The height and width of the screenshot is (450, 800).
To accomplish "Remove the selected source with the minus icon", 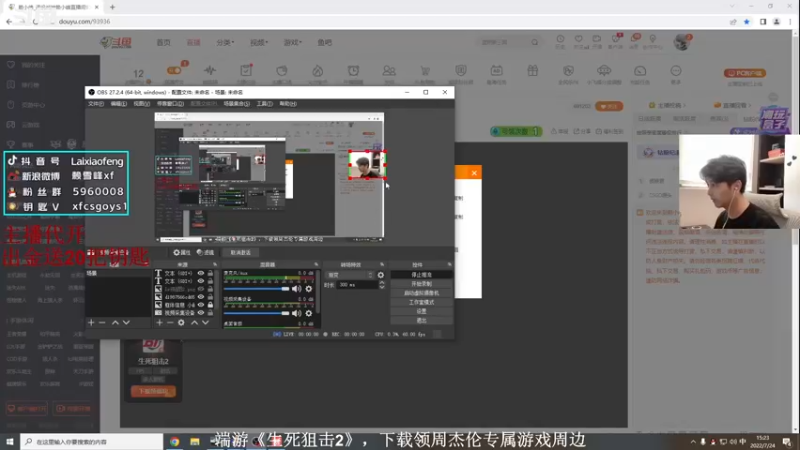I will [x=170, y=322].
